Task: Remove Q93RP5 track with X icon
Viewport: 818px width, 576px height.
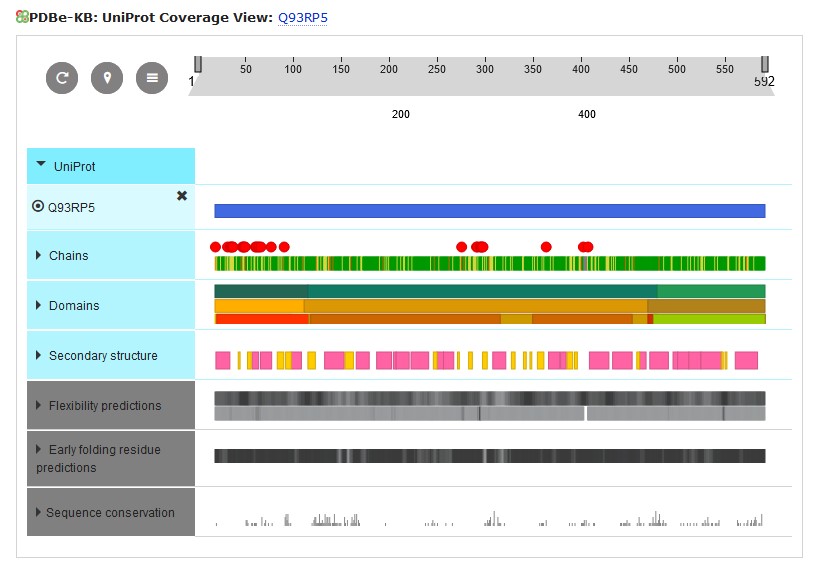Action: 182,196
